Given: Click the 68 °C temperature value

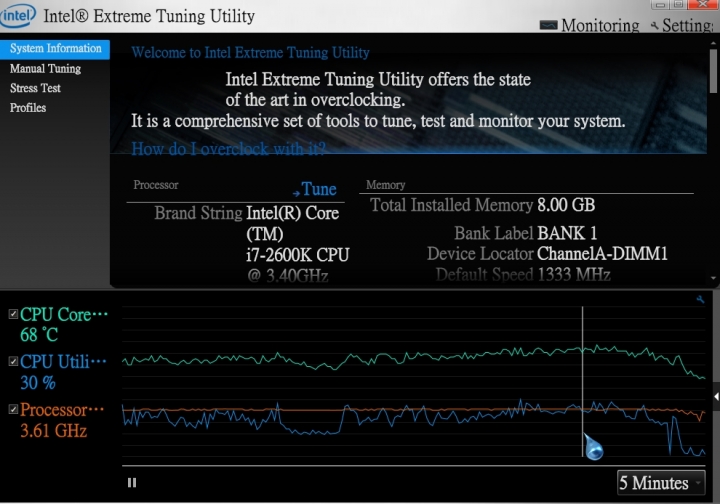Looking at the screenshot, I should (x=39, y=335).
